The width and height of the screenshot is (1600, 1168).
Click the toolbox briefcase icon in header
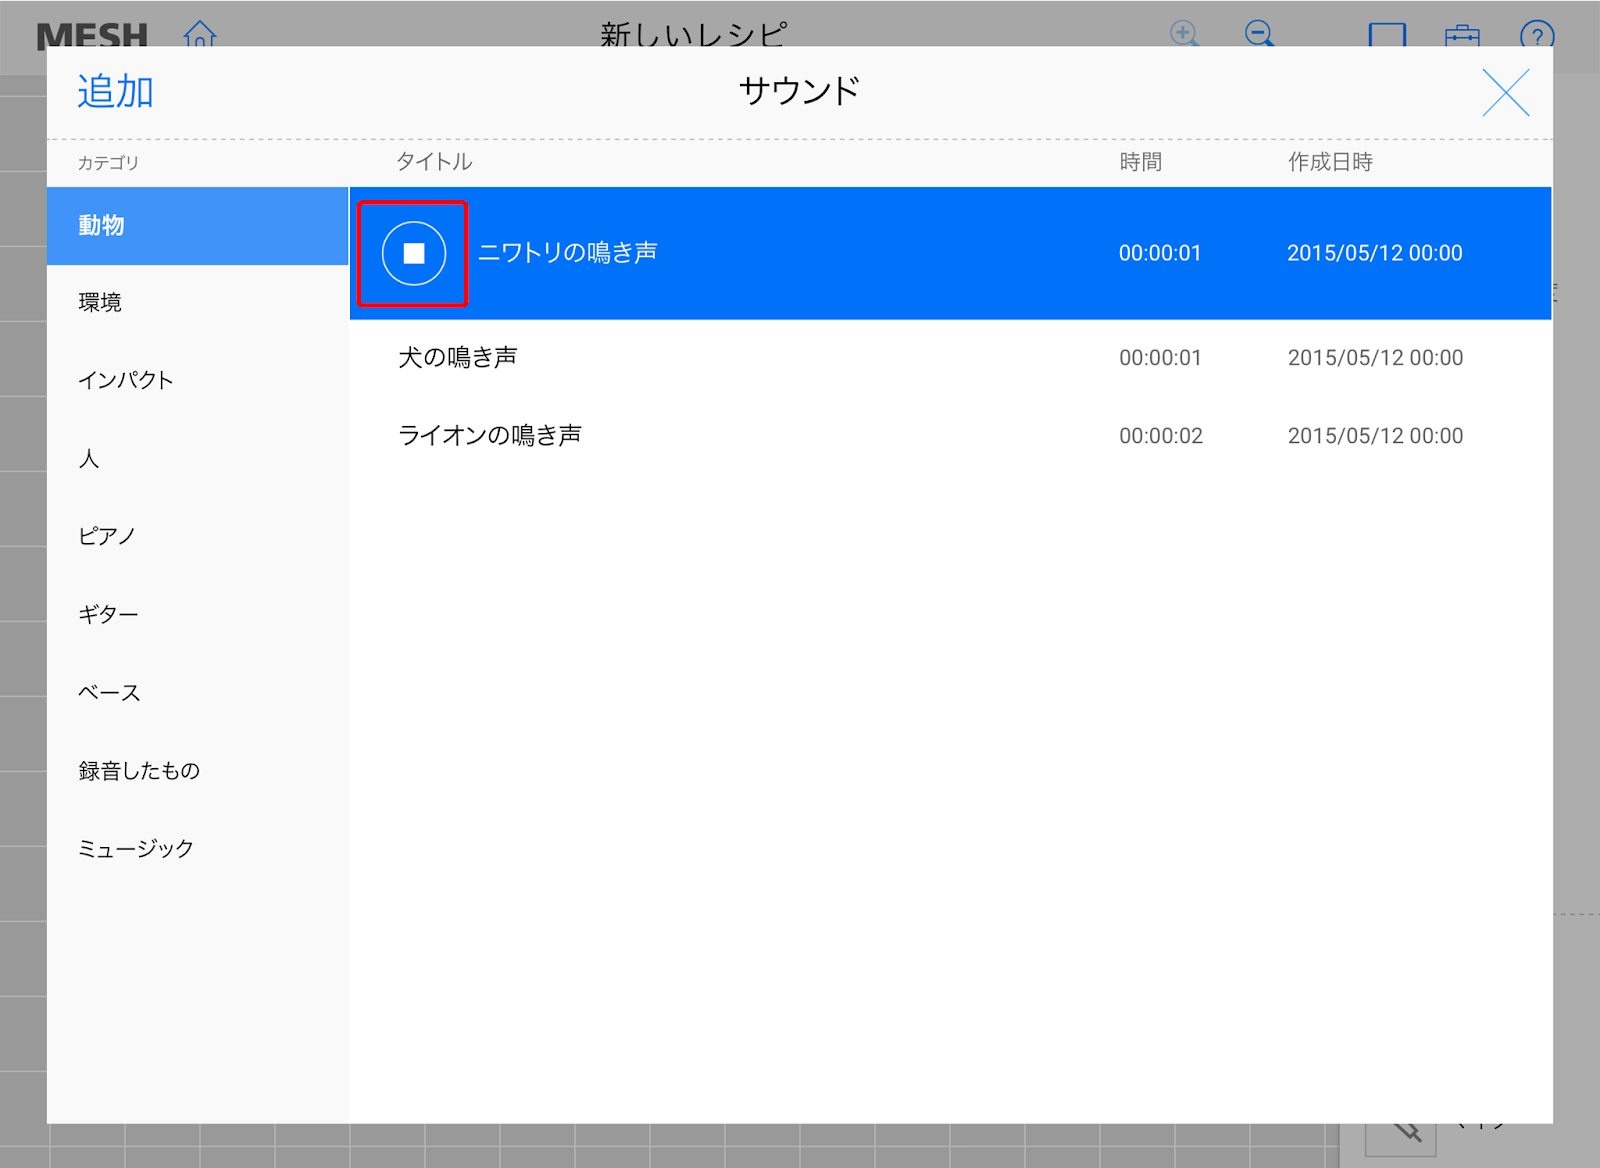point(1462,35)
